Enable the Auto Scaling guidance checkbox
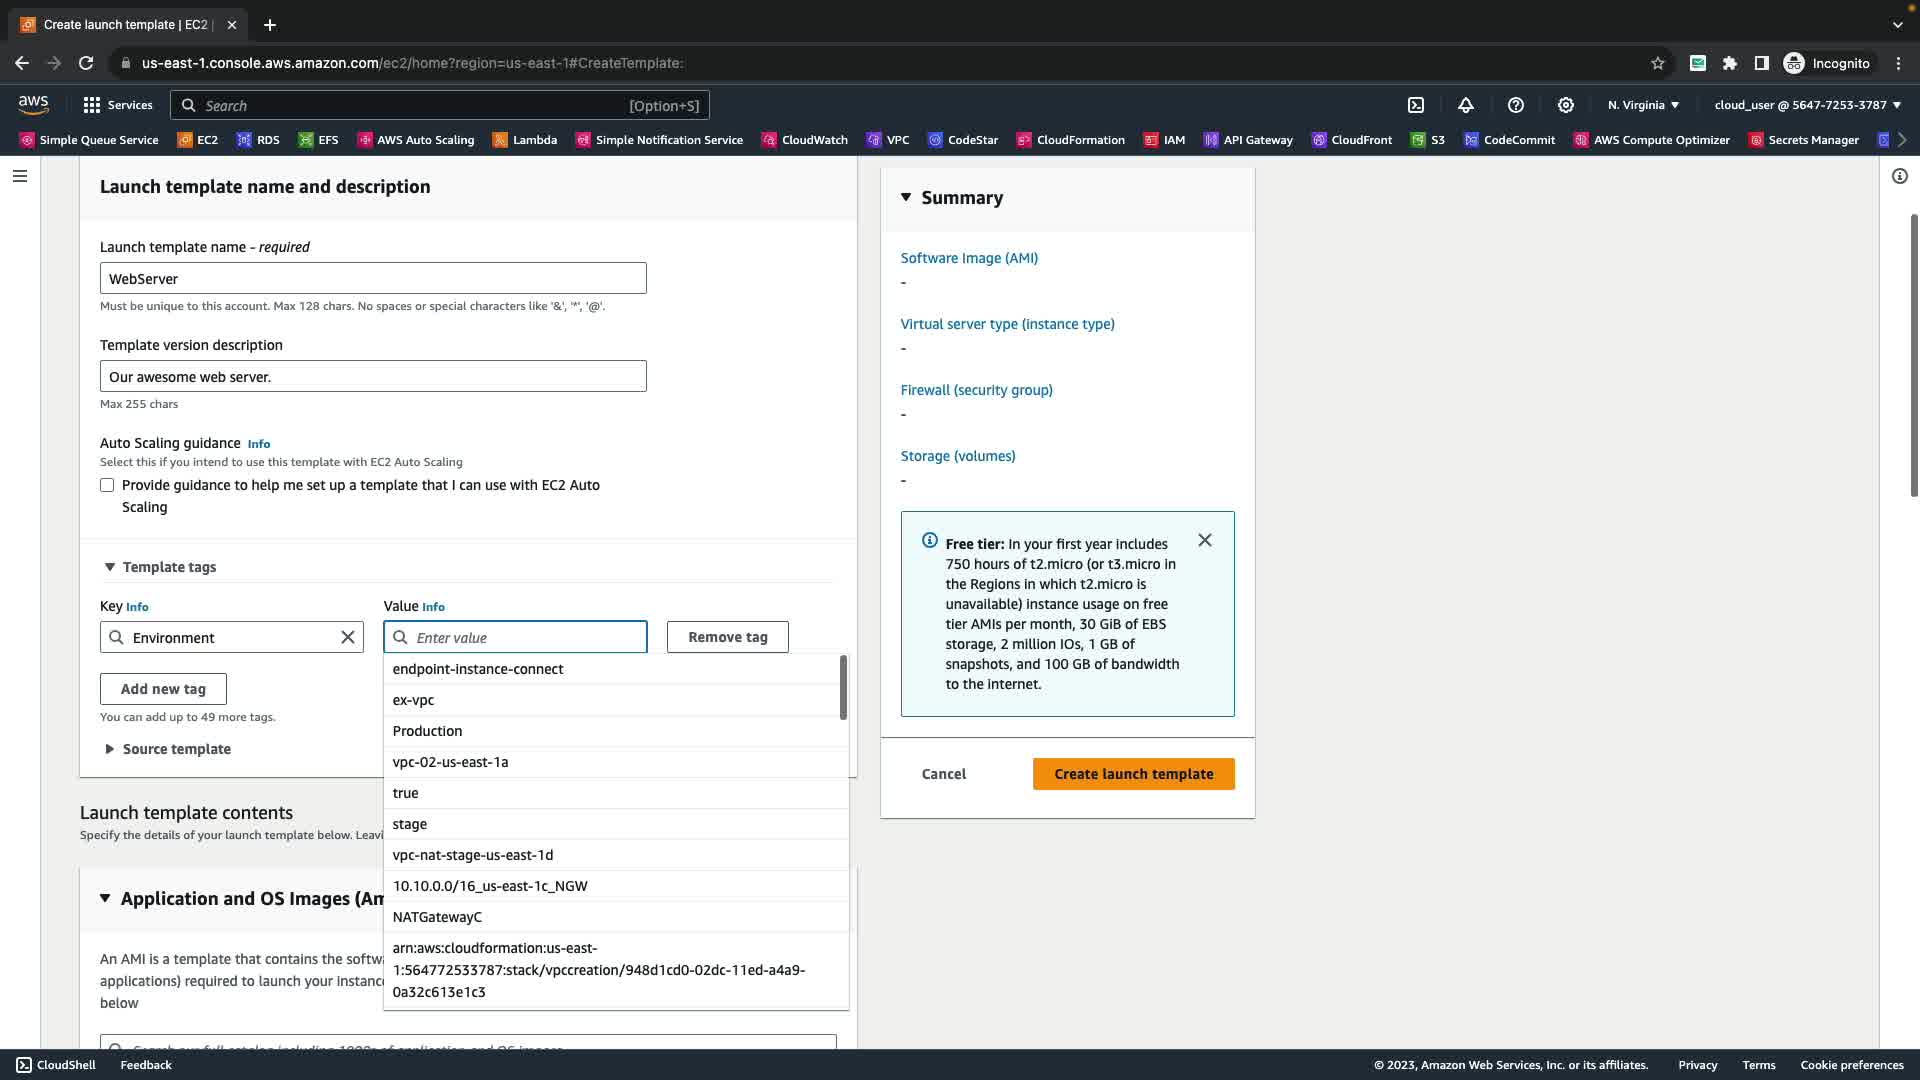The image size is (1920, 1080). (107, 485)
